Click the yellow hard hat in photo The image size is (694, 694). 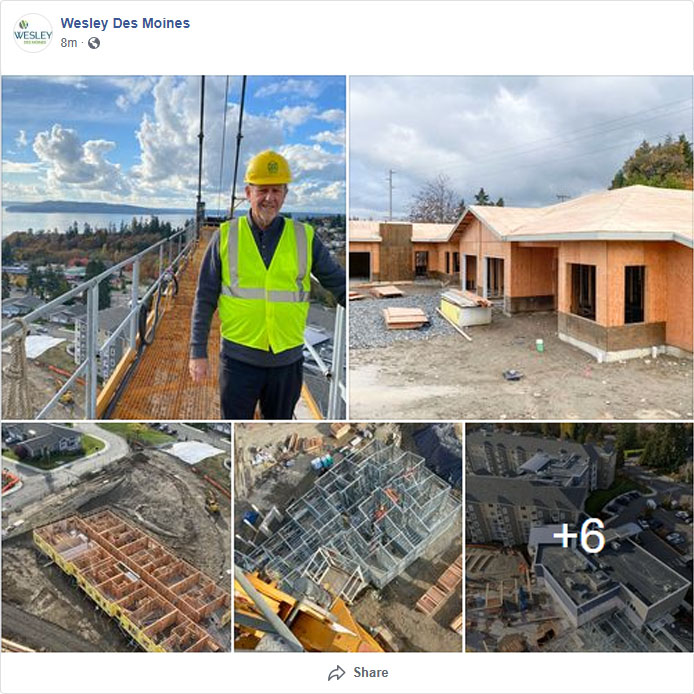(268, 167)
